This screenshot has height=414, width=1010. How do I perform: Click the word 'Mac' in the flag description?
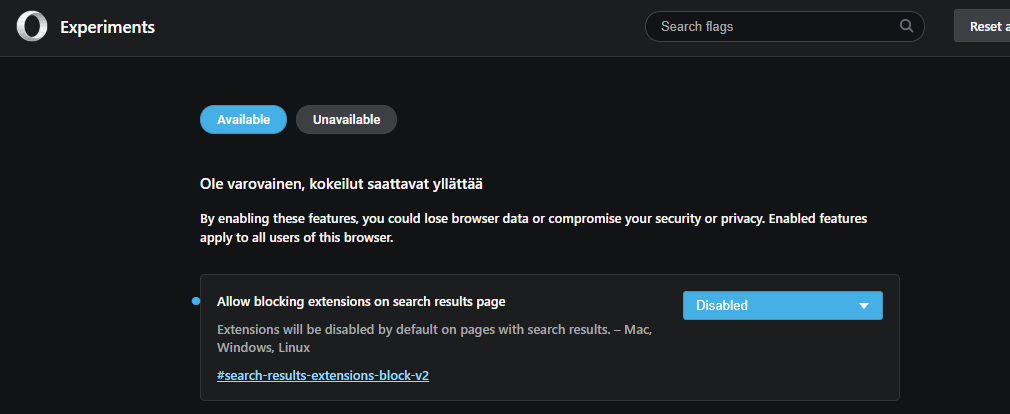tap(638, 329)
